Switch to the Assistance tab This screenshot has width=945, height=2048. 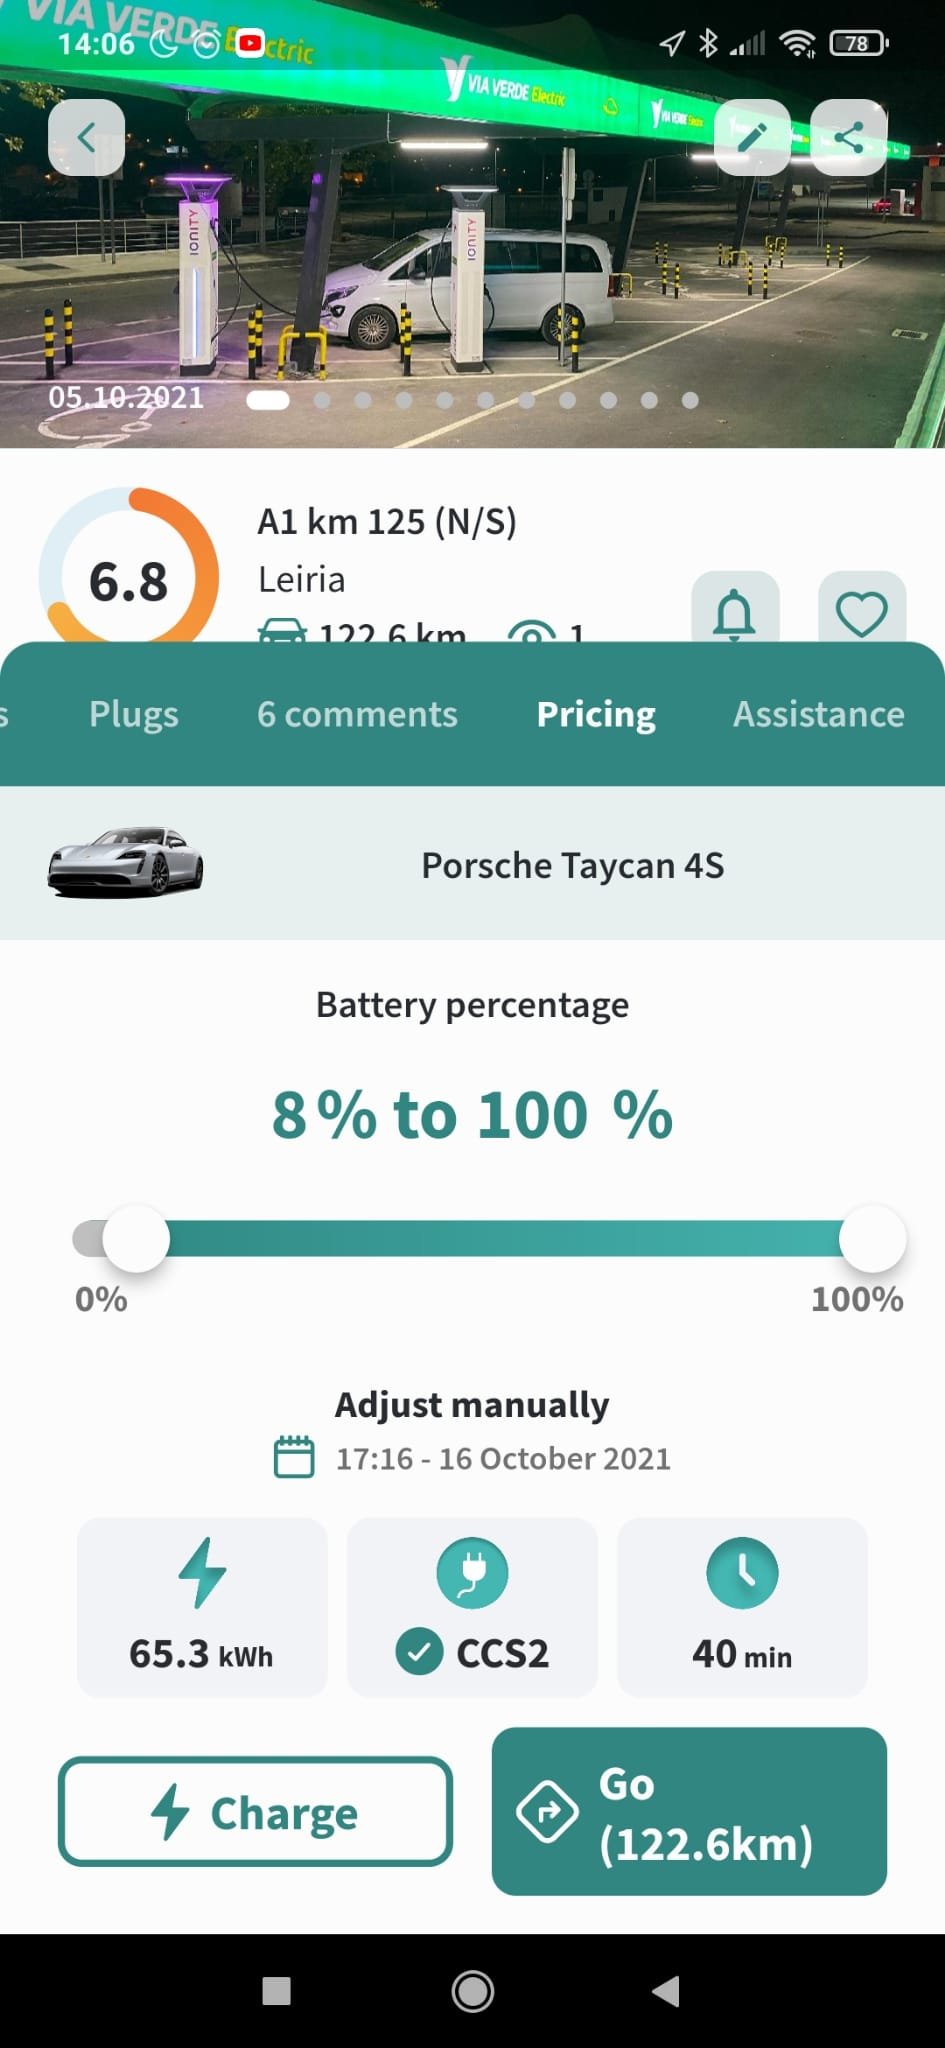click(x=818, y=714)
